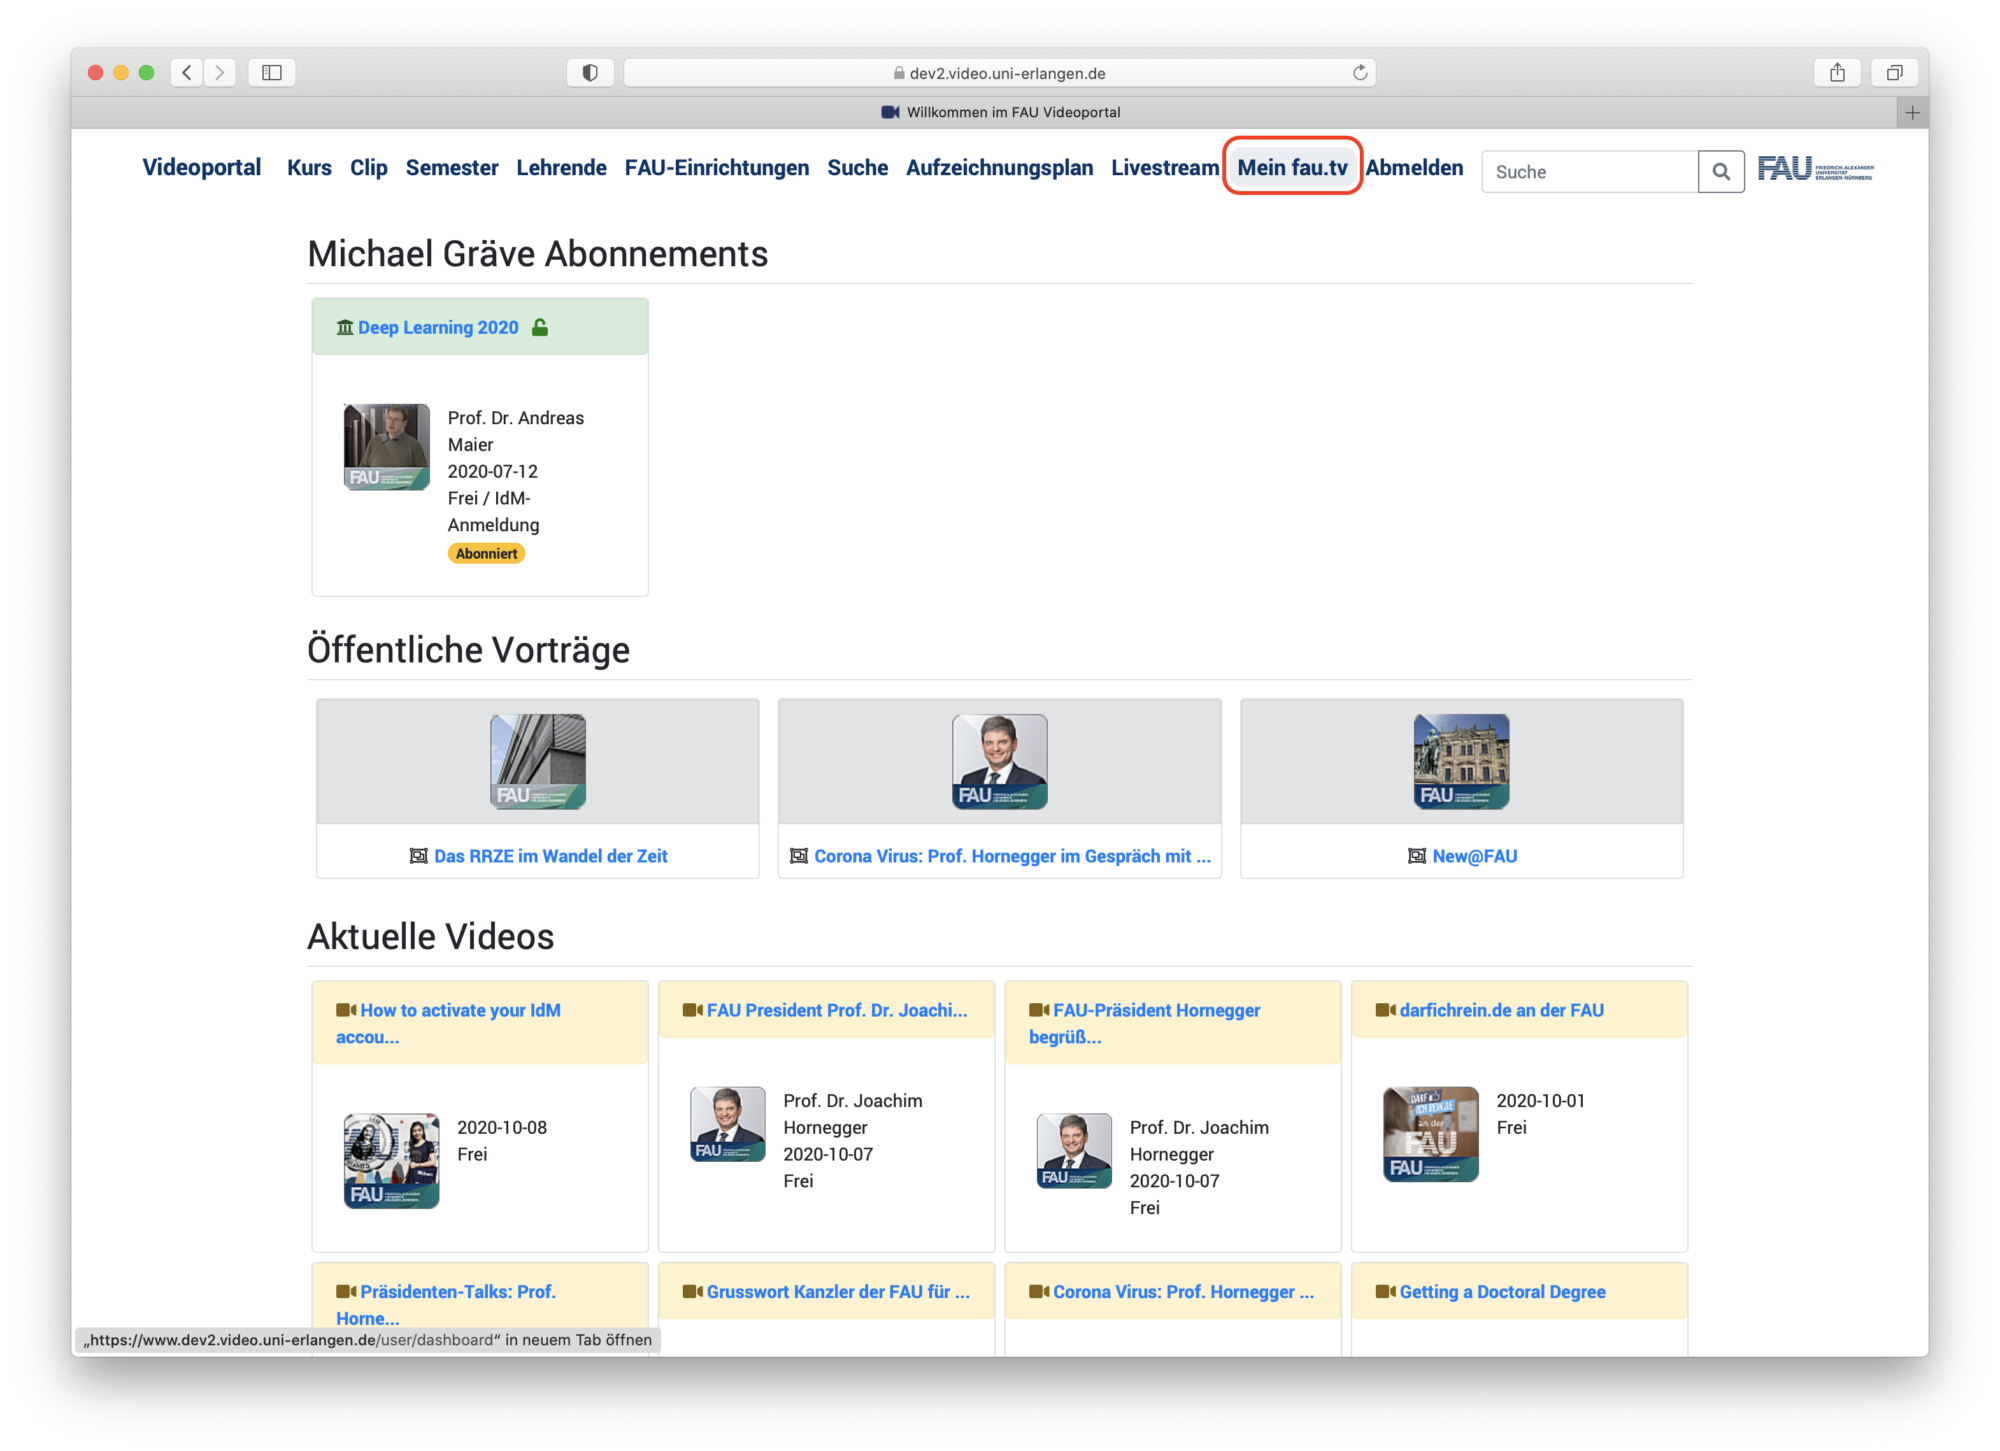Screen dimensions: 2000x1451
Task: Click the show tab overview icon
Action: pos(1894,72)
